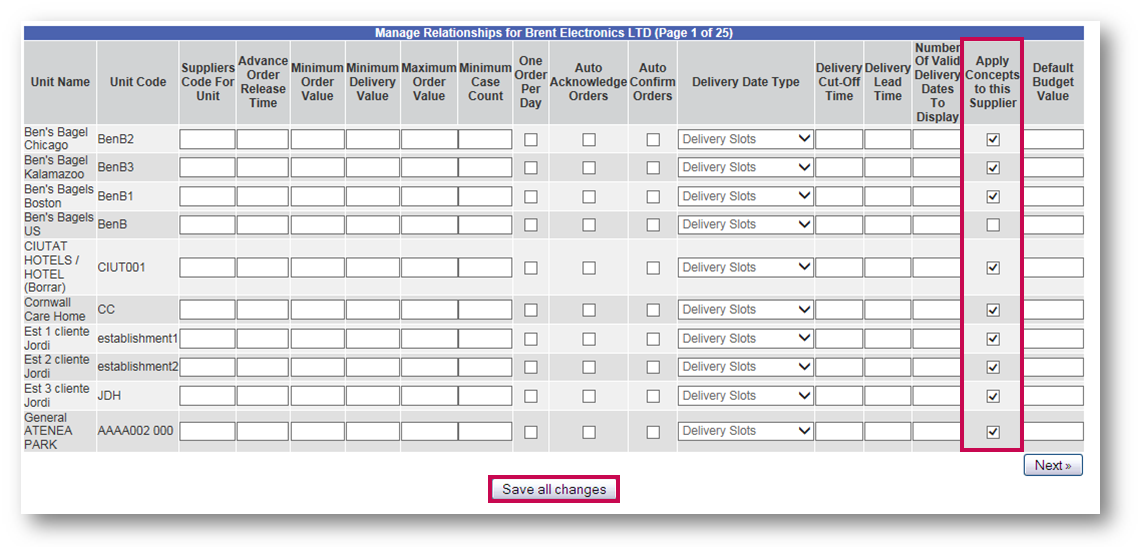1142x547 pixels.
Task: Click Suppliers Code field for Ben's Bagel Chicago
Action: (208, 140)
